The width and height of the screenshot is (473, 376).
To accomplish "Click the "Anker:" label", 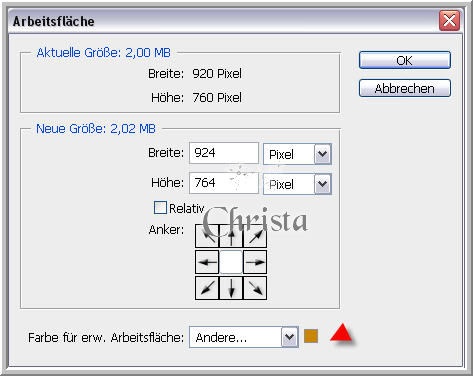I will point(166,230).
